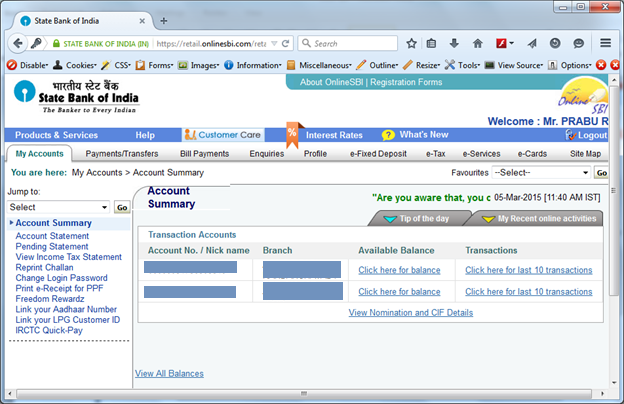This screenshot has width=624, height=404.
Task: Open Pending Statement in sidebar
Action: (x=52, y=246)
